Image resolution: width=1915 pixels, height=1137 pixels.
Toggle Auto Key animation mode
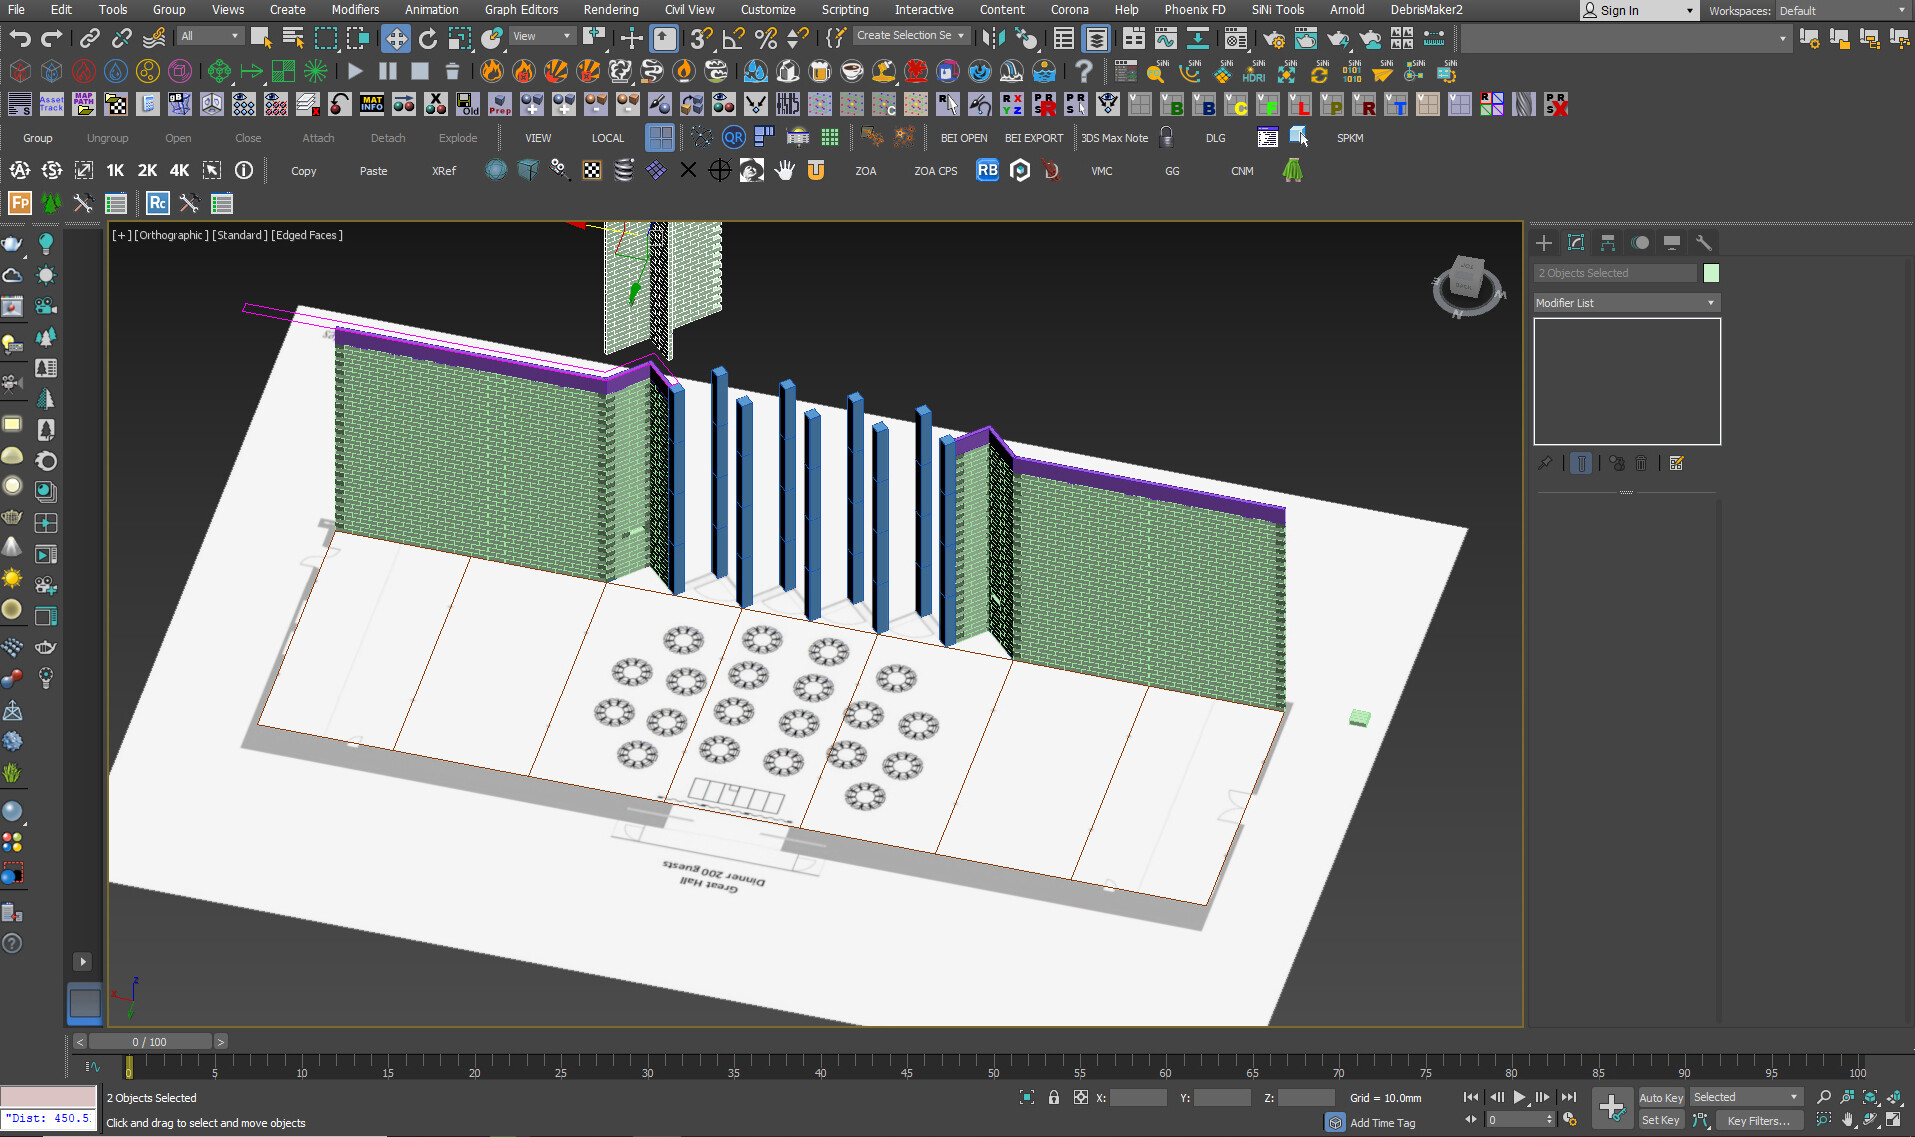(1660, 1097)
